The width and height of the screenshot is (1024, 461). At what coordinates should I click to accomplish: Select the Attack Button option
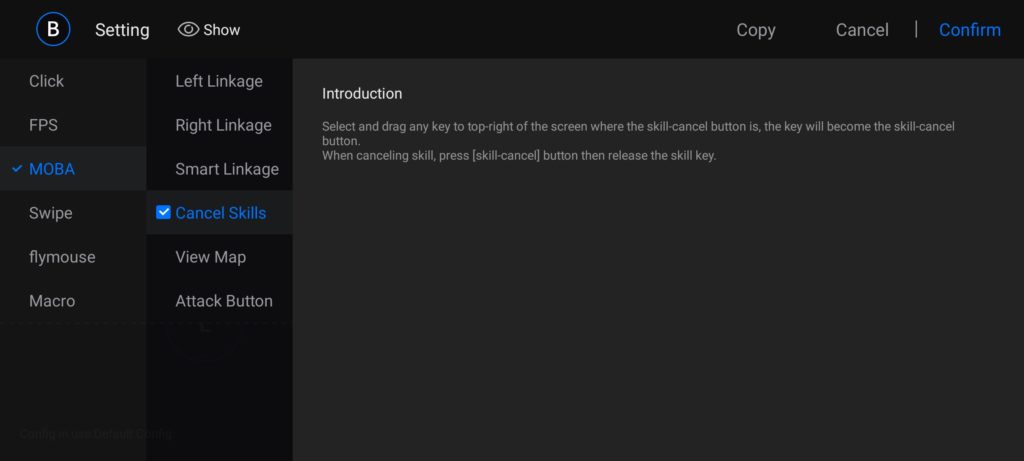click(x=224, y=301)
